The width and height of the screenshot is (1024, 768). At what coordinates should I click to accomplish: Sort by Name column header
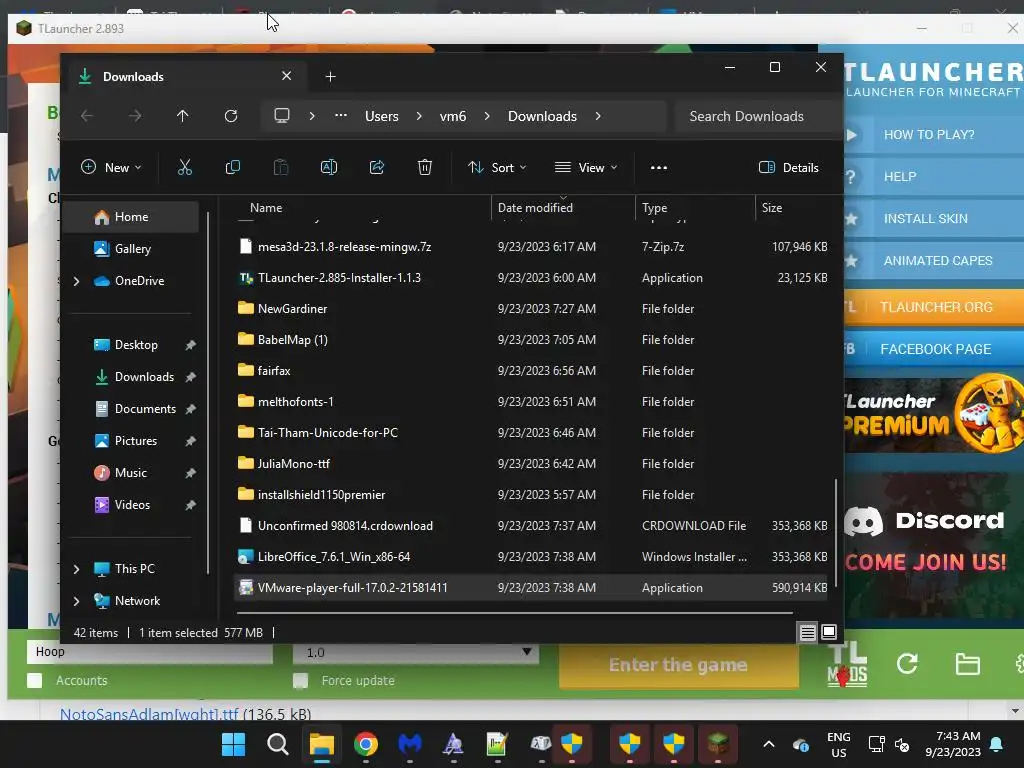[266, 208]
